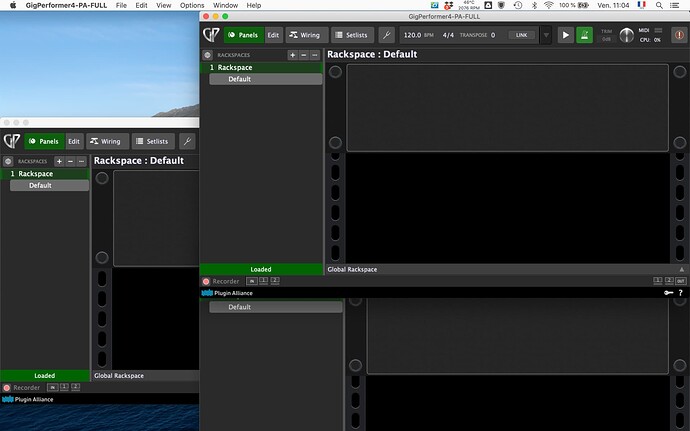The width and height of the screenshot is (690, 431).
Task: Add rackspace with plus in back window
Action: coord(59,162)
